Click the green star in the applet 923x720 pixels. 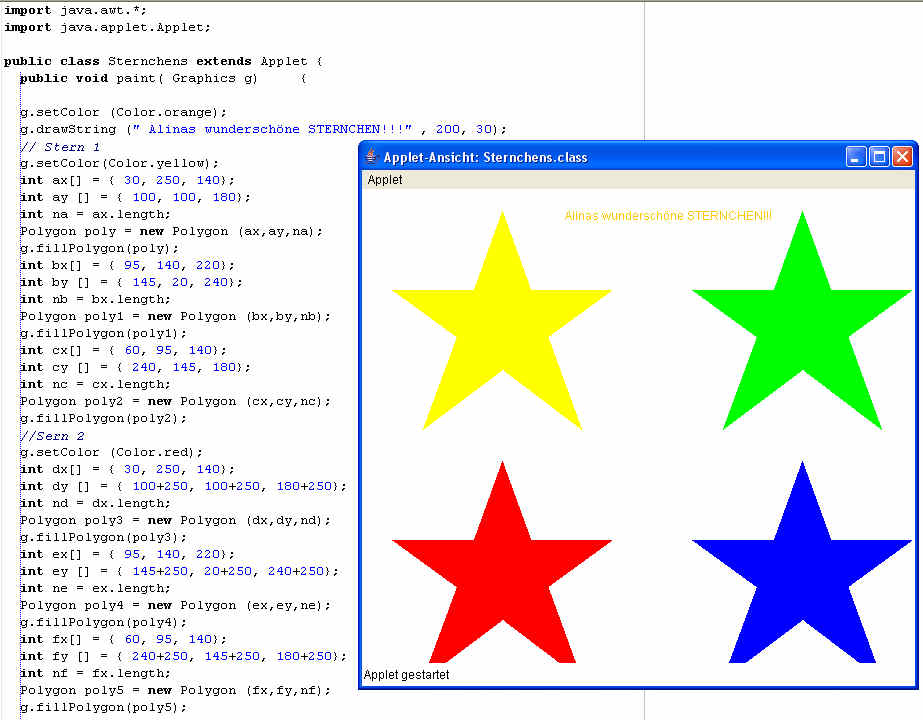[802, 320]
